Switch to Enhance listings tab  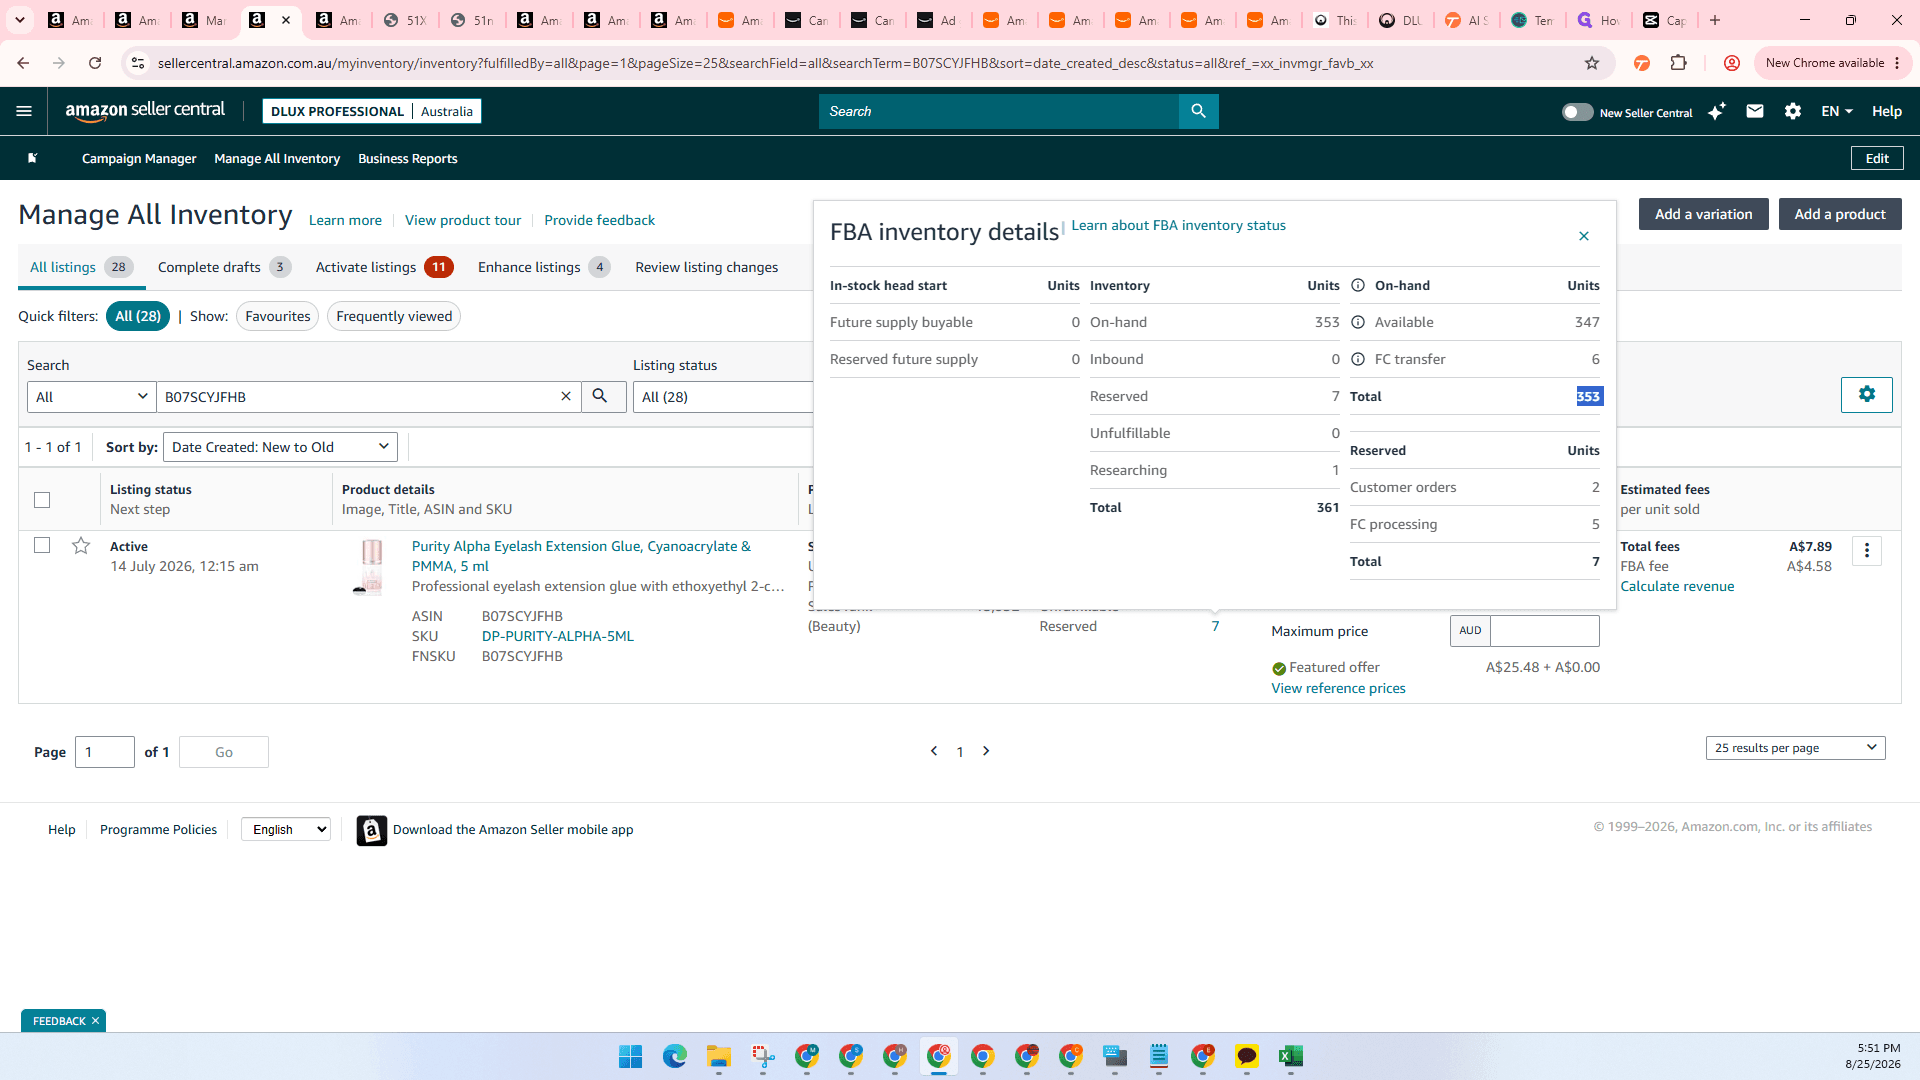[x=543, y=267]
